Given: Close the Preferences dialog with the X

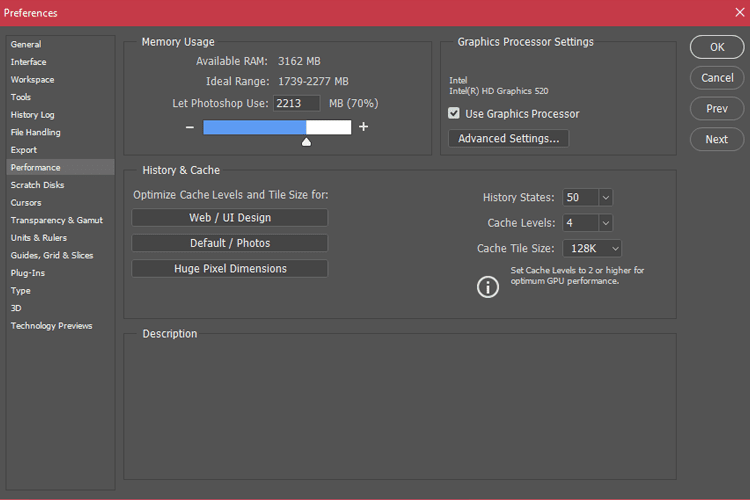Looking at the screenshot, I should 739,12.
